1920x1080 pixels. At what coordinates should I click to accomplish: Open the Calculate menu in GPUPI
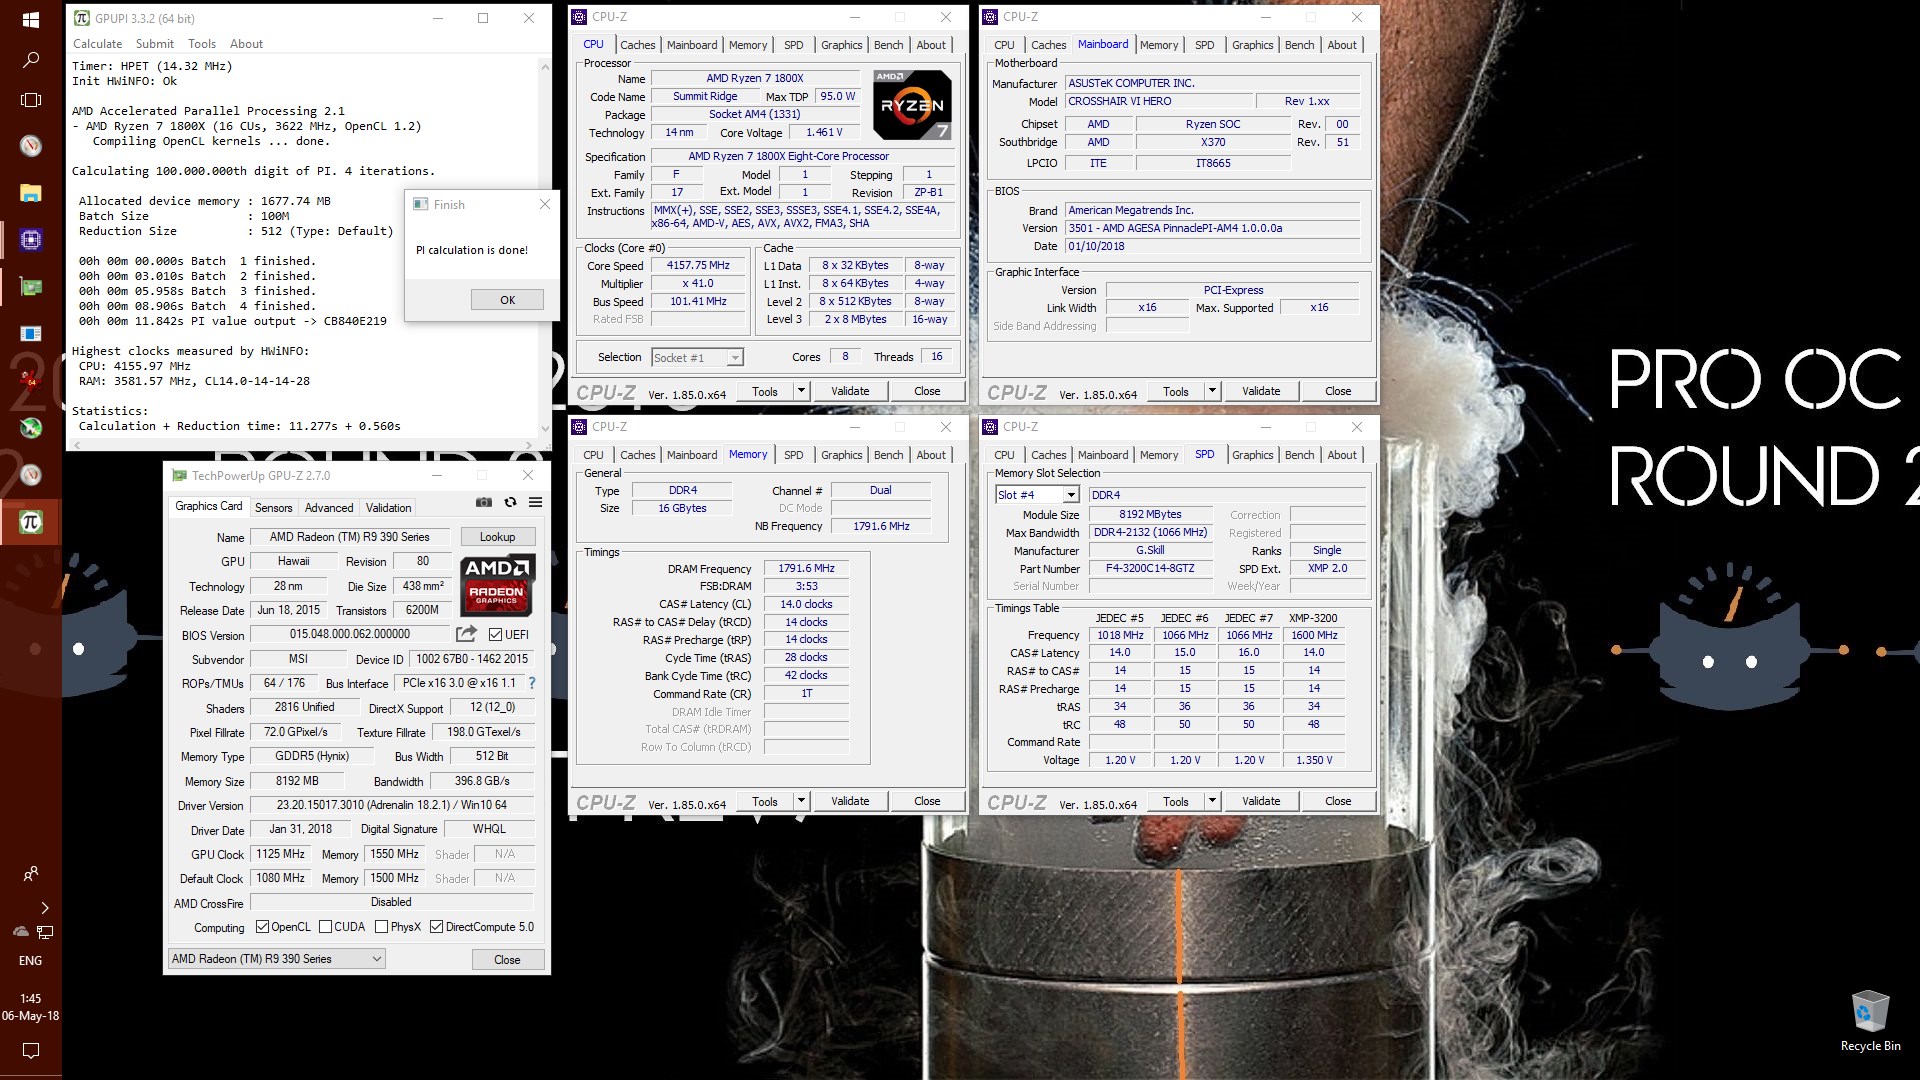[x=97, y=44]
